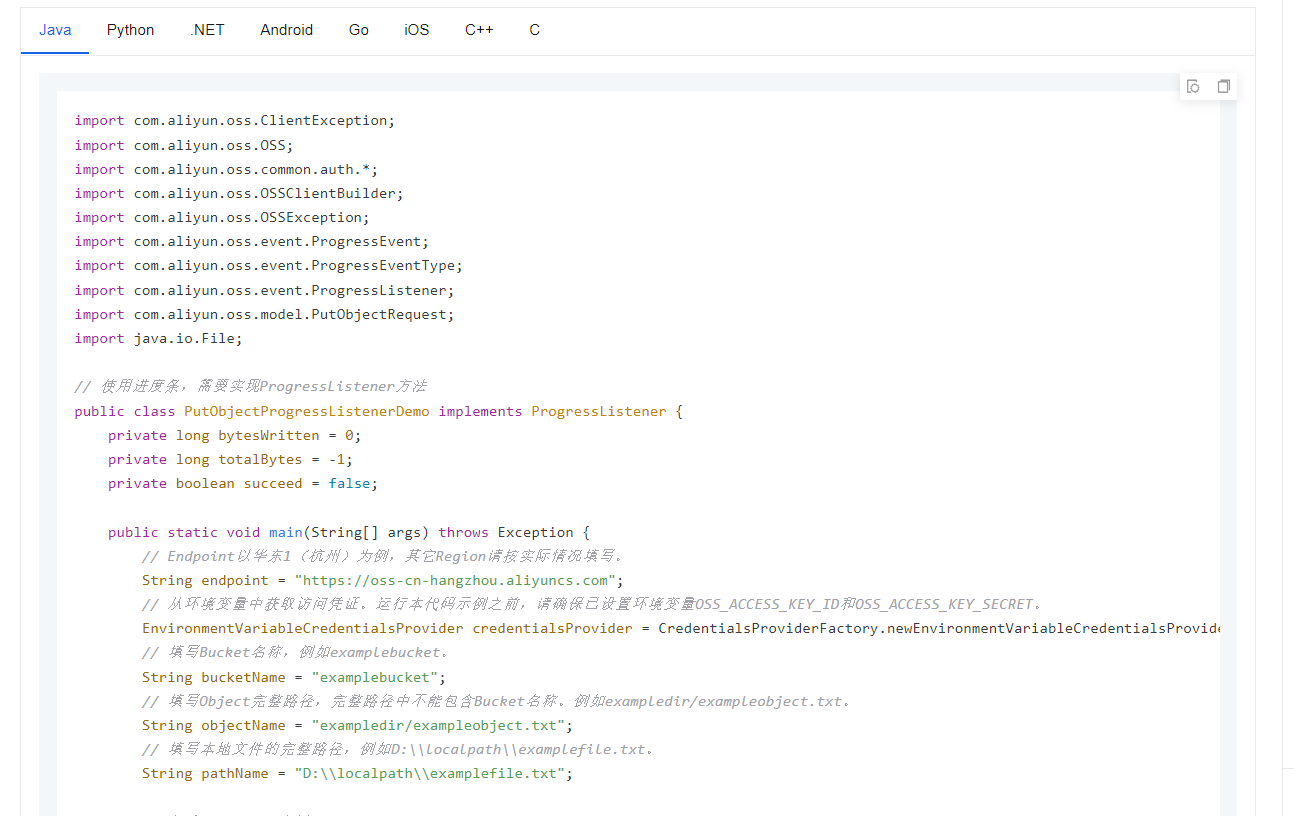Click the '填写Bucket名称' comment
The image size is (1294, 816).
click(x=295, y=652)
